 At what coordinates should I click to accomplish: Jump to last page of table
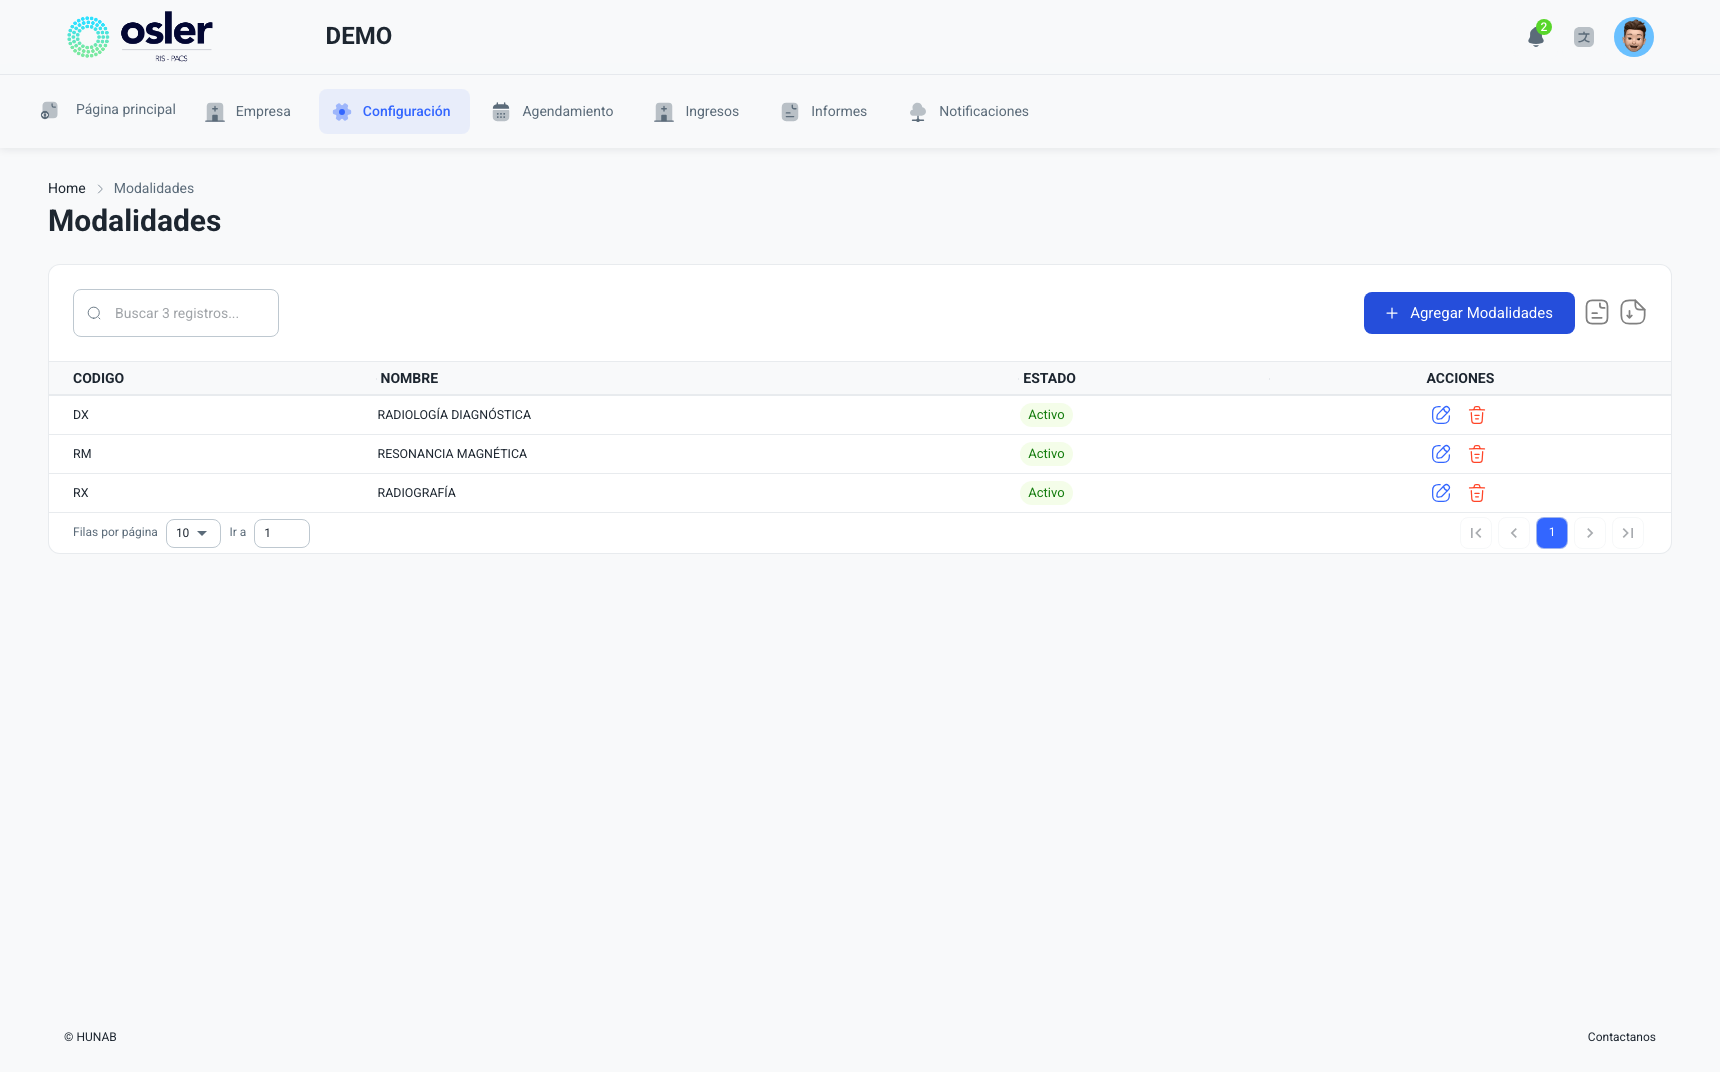(x=1628, y=533)
